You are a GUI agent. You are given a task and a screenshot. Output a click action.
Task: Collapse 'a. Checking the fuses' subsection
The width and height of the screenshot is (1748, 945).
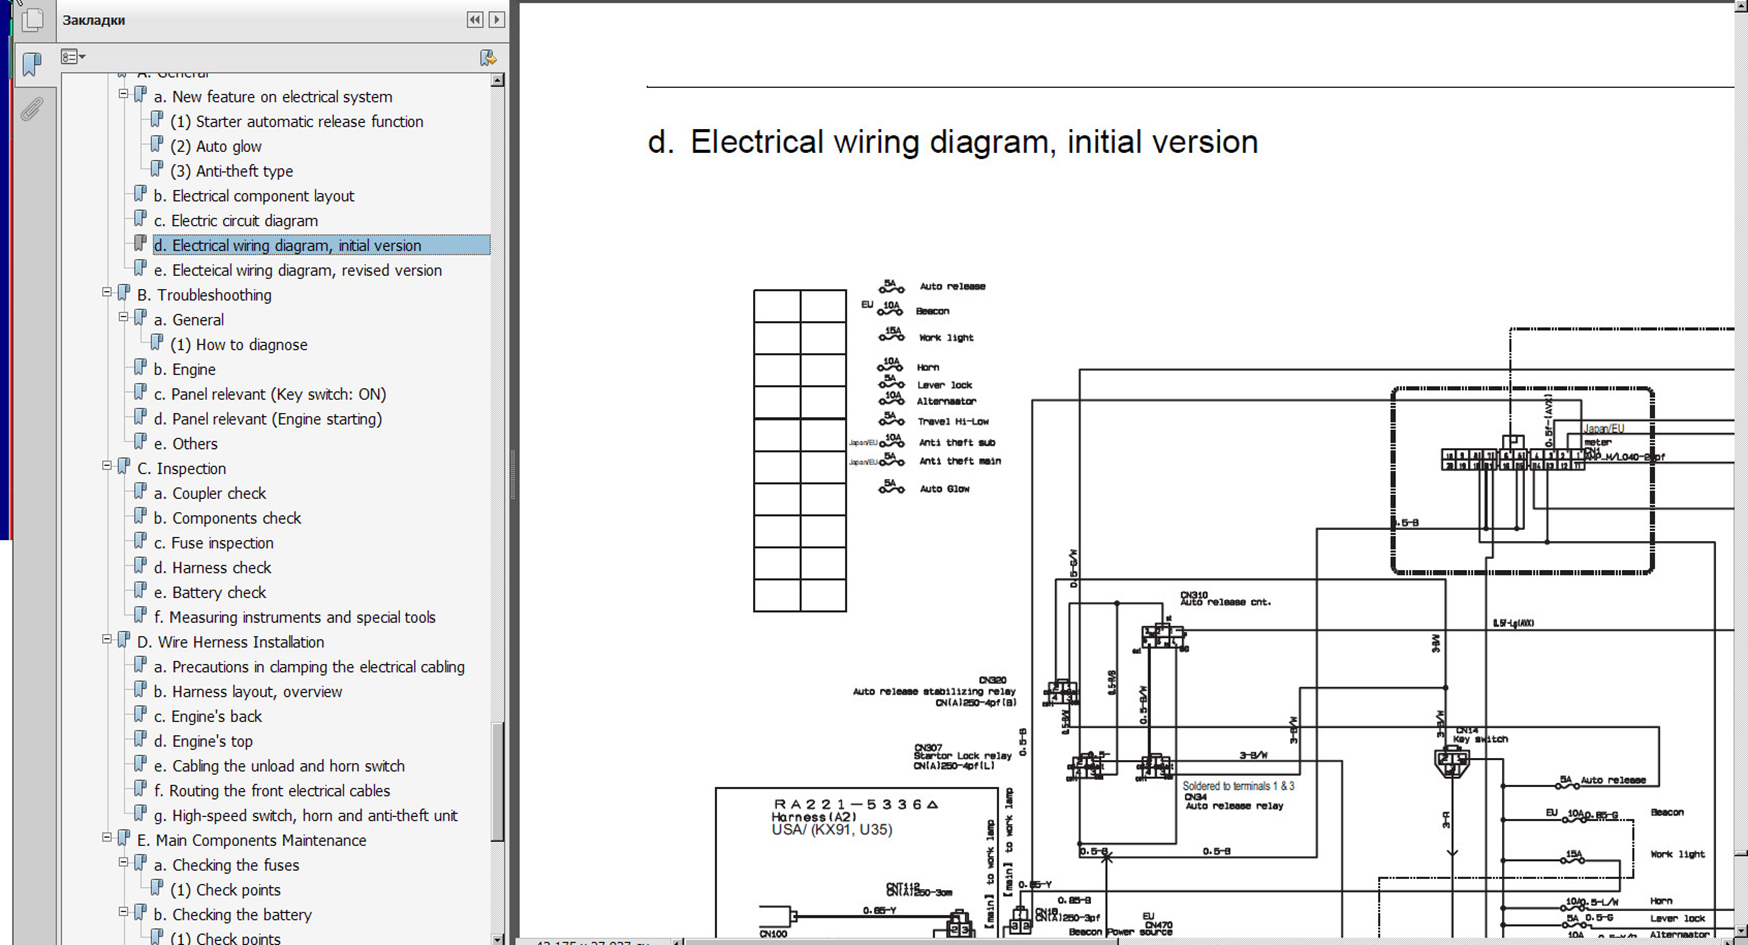click(x=124, y=863)
